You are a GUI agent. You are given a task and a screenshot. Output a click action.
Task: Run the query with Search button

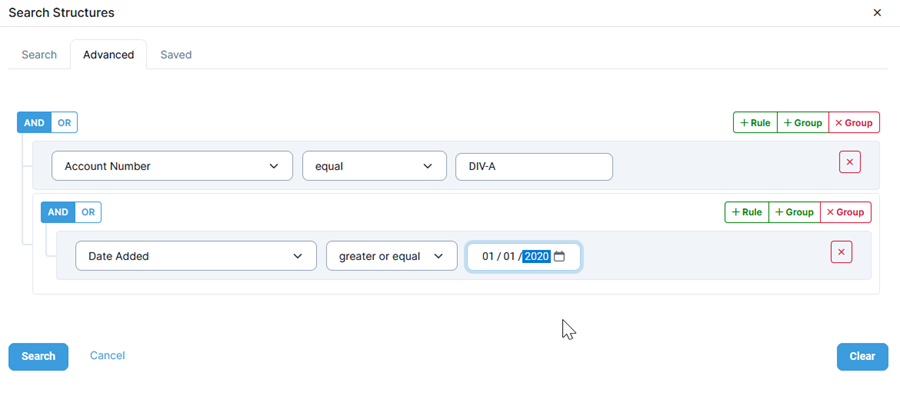(x=38, y=356)
